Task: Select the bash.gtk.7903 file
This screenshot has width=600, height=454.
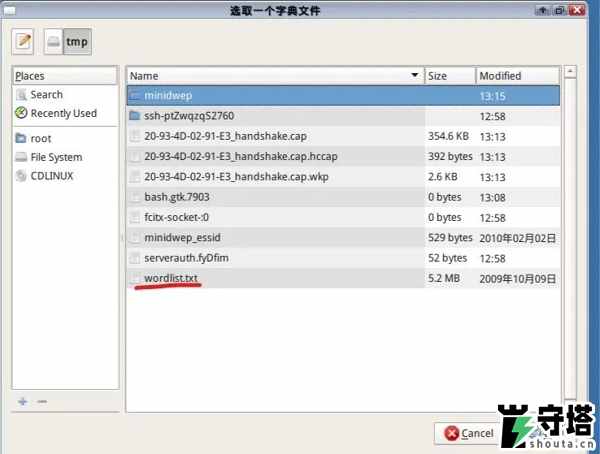Action: pyautogui.click(x=343, y=197)
